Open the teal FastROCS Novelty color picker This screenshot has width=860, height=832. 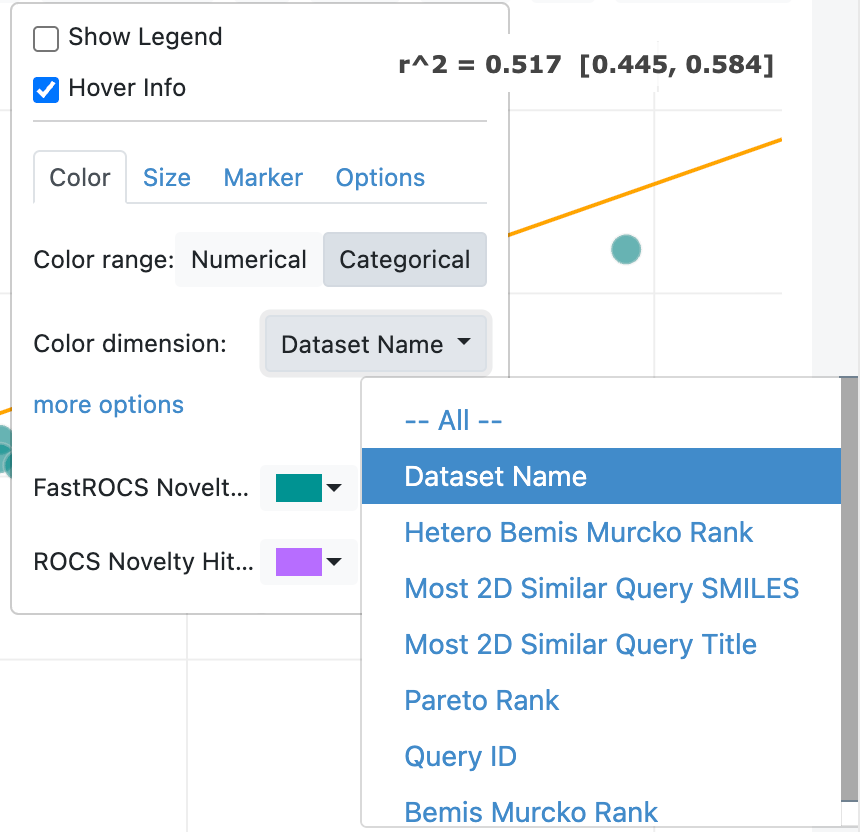(308, 488)
